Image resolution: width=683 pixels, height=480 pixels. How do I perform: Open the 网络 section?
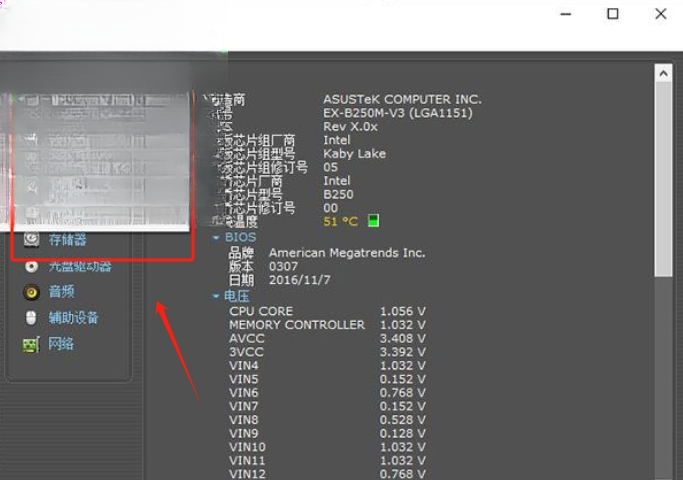pyautogui.click(x=61, y=344)
